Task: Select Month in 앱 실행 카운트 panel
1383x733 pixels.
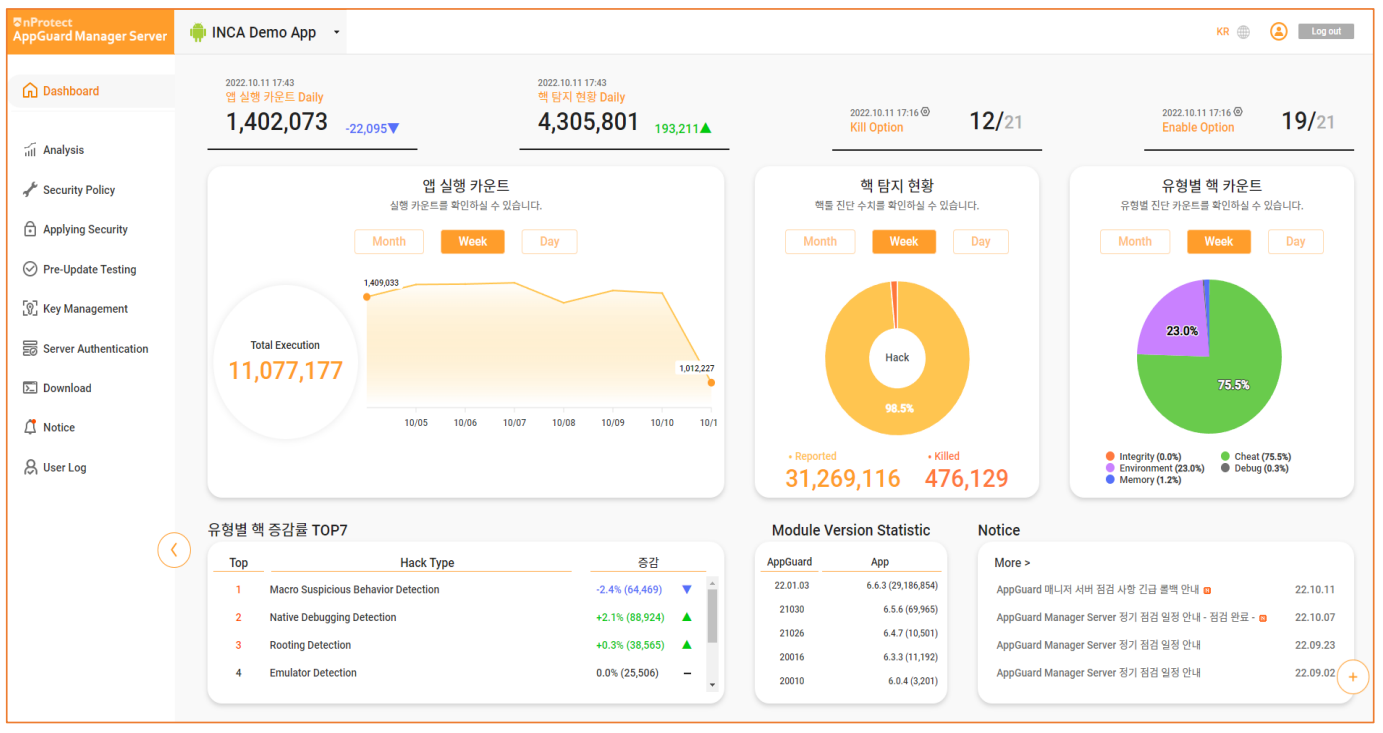Action: click(389, 241)
